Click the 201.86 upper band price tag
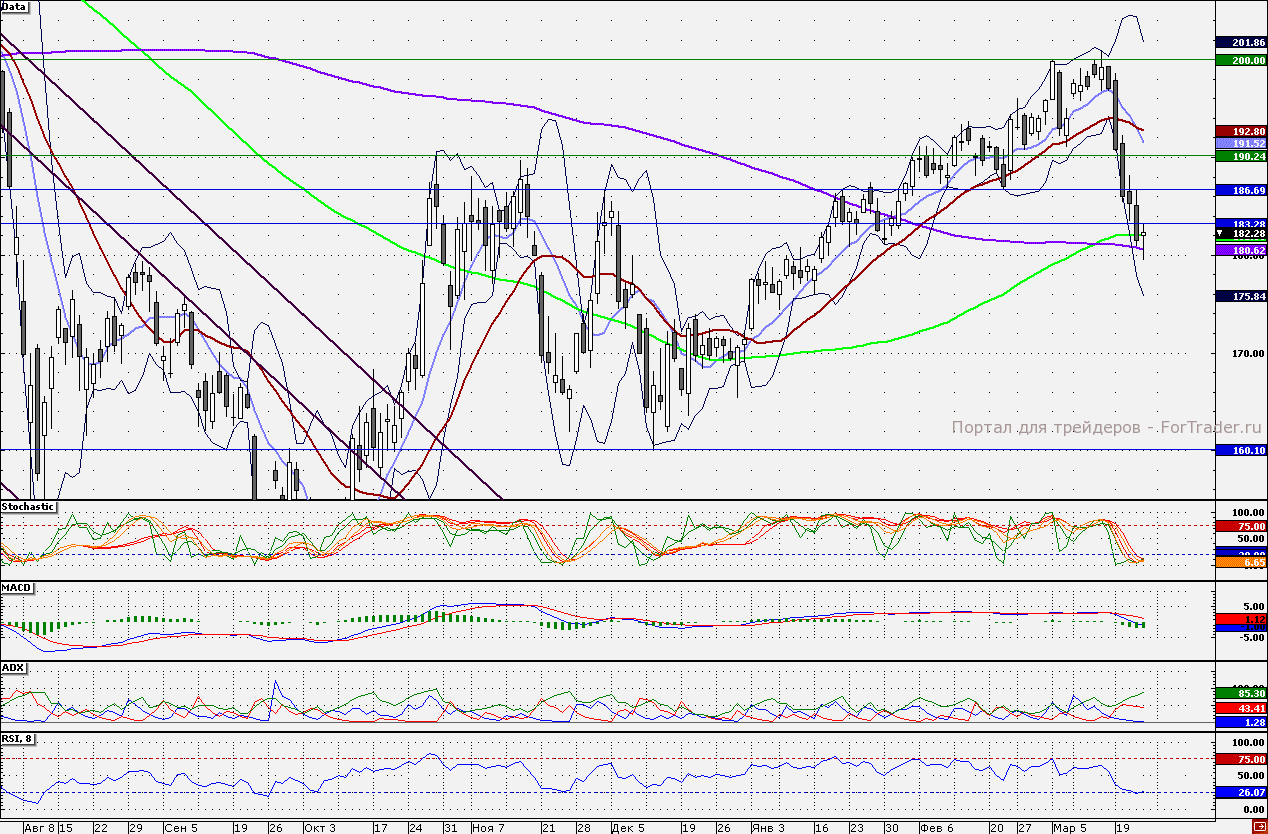Screen dimensions: 1268x834 (x=1241, y=43)
